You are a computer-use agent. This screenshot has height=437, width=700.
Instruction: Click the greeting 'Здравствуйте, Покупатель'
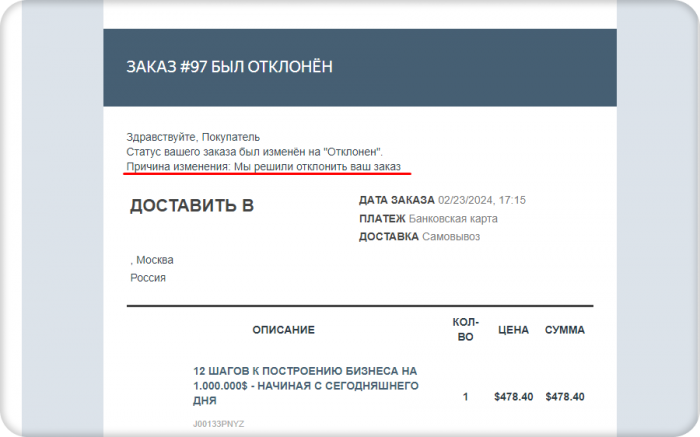click(x=193, y=137)
